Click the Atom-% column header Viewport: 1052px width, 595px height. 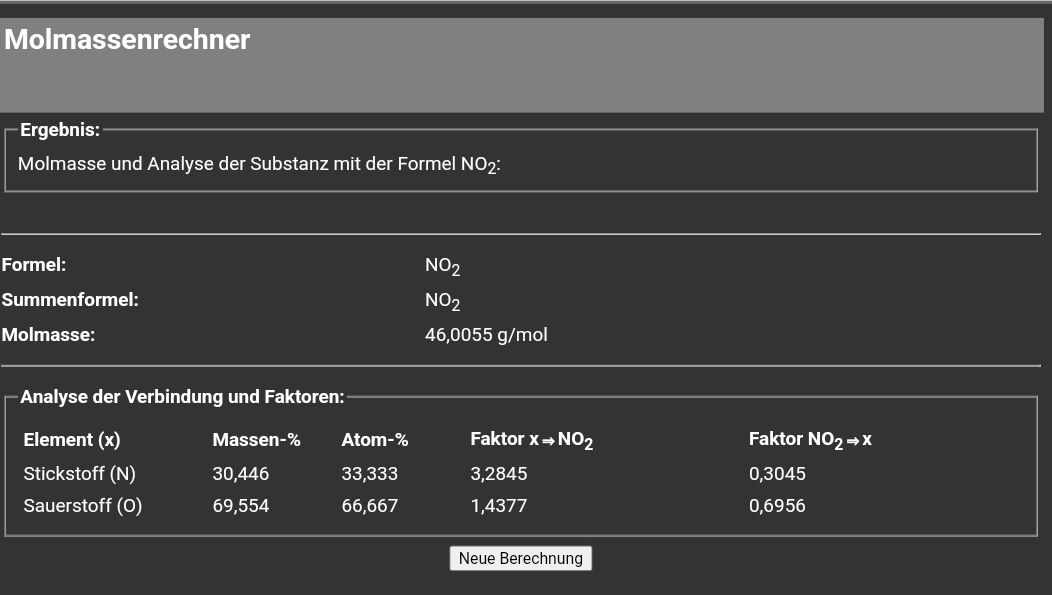[x=375, y=439]
